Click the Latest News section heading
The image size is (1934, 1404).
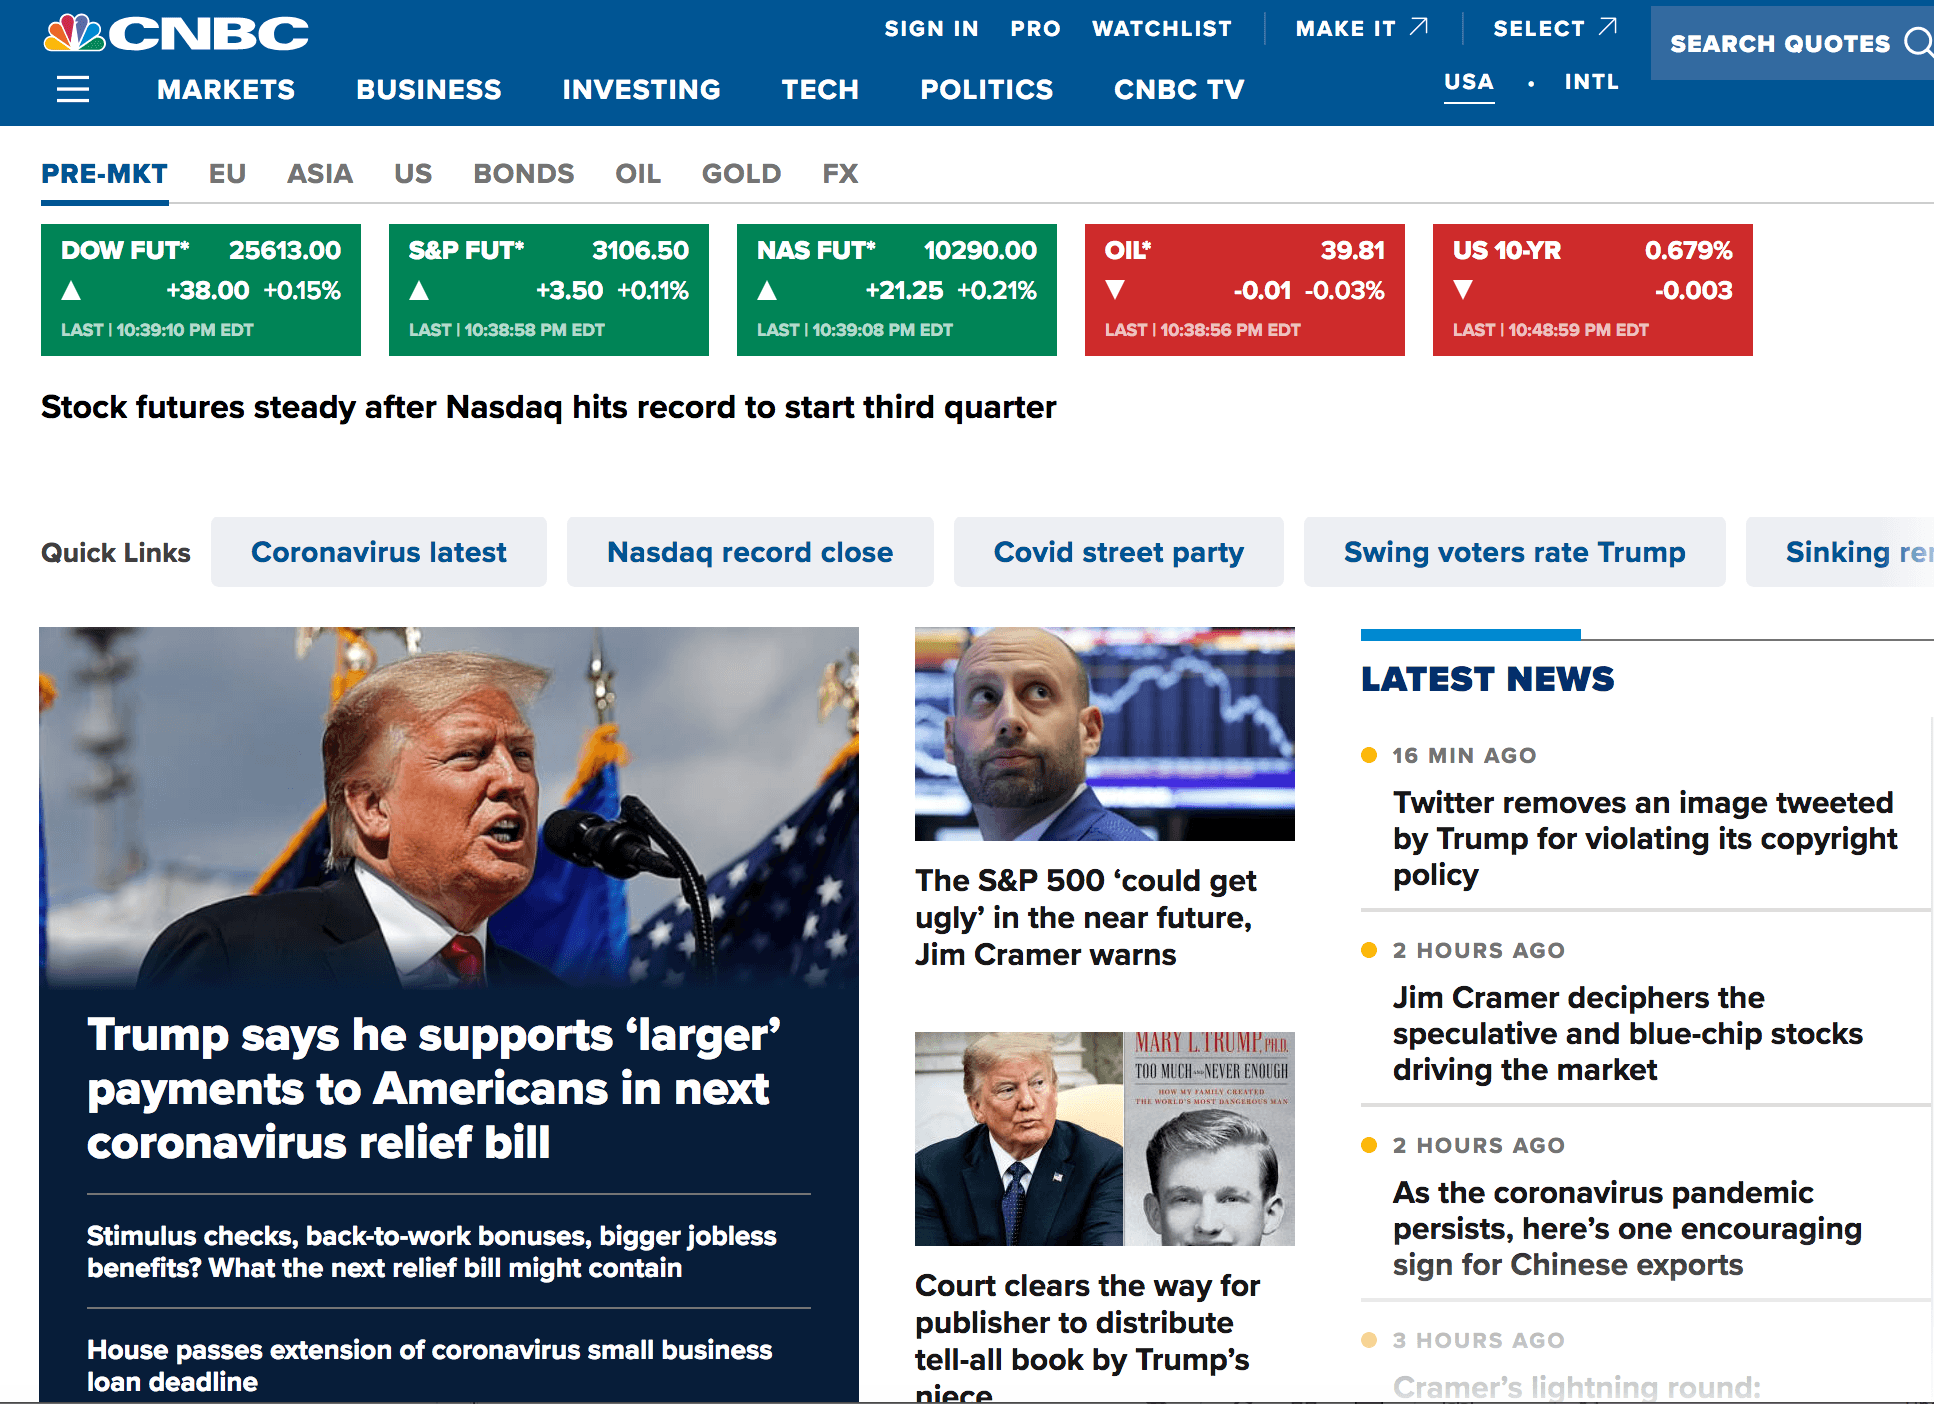point(1487,680)
